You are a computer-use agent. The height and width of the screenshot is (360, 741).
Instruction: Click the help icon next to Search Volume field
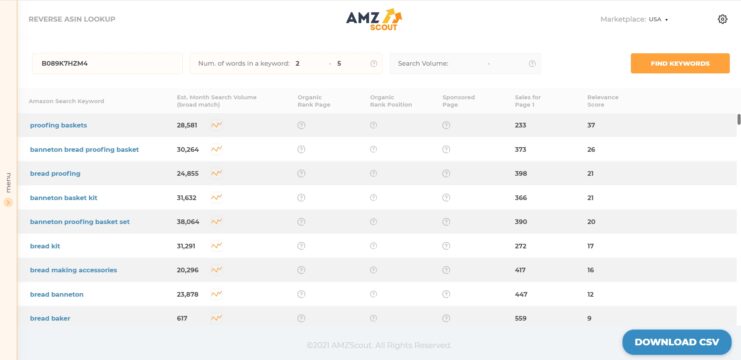pos(532,63)
